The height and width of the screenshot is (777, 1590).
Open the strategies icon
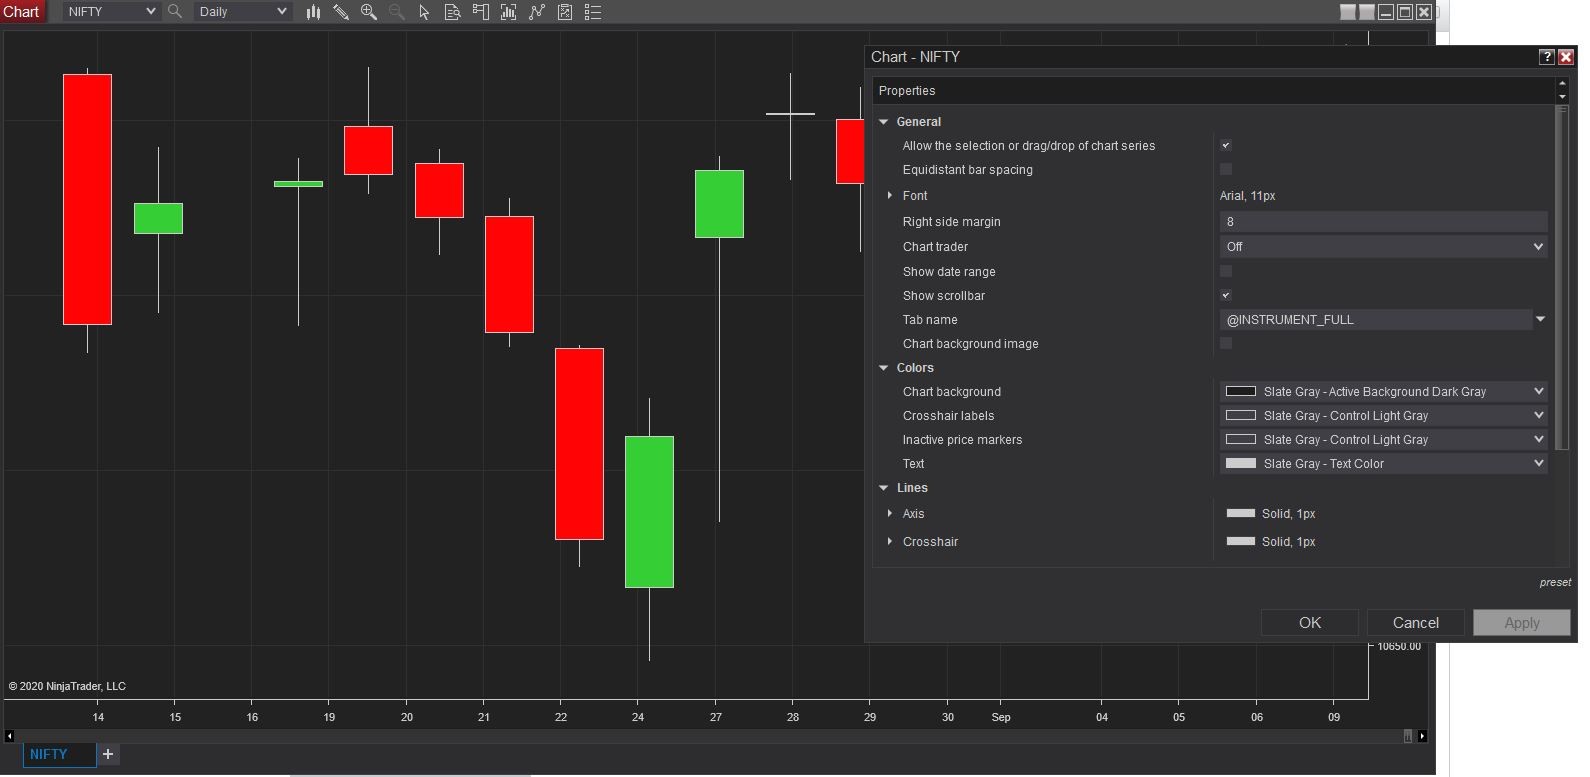[565, 12]
